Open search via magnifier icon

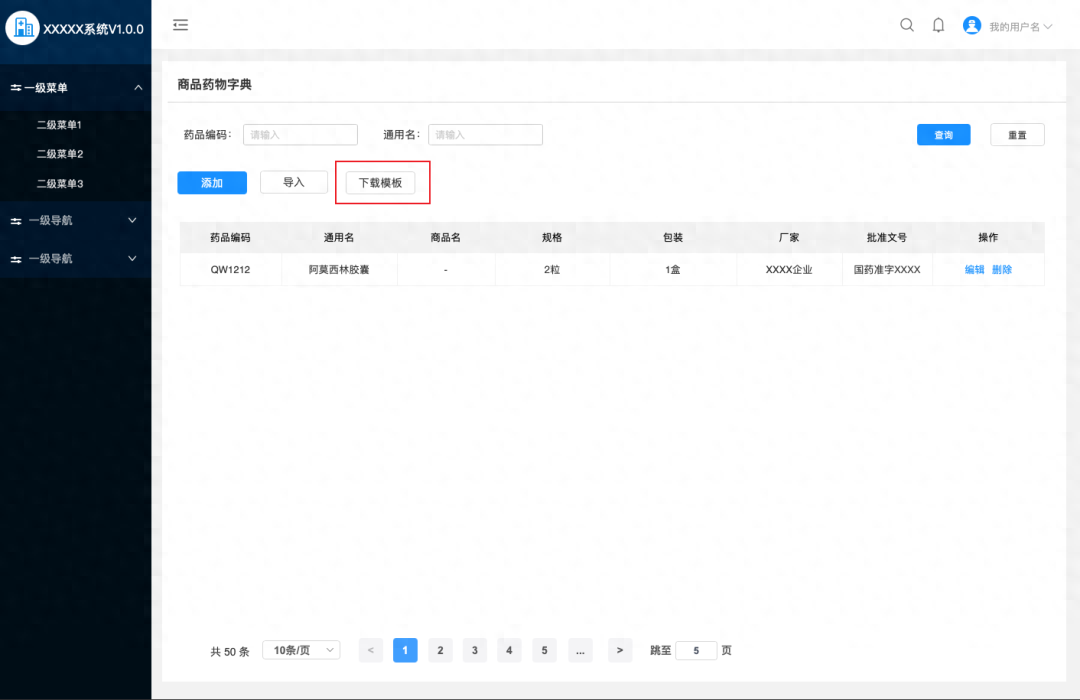point(907,25)
